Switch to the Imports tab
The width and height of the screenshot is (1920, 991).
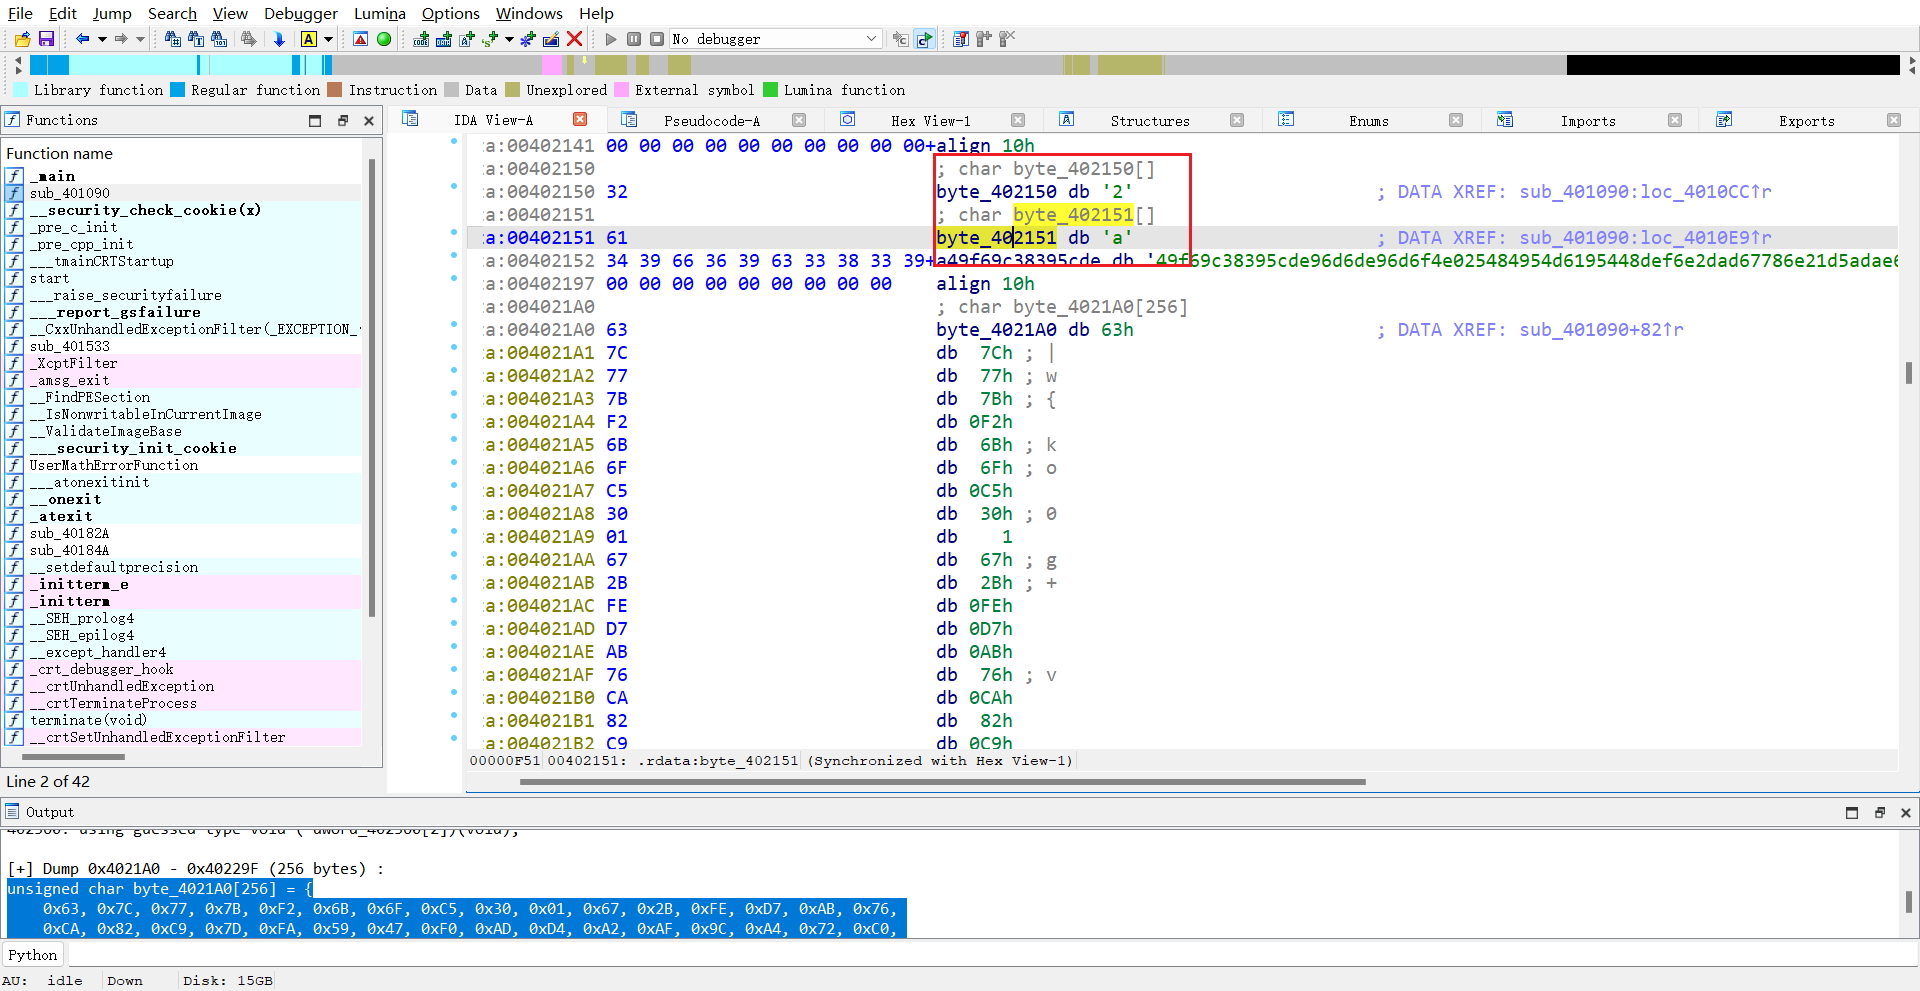pos(1588,121)
